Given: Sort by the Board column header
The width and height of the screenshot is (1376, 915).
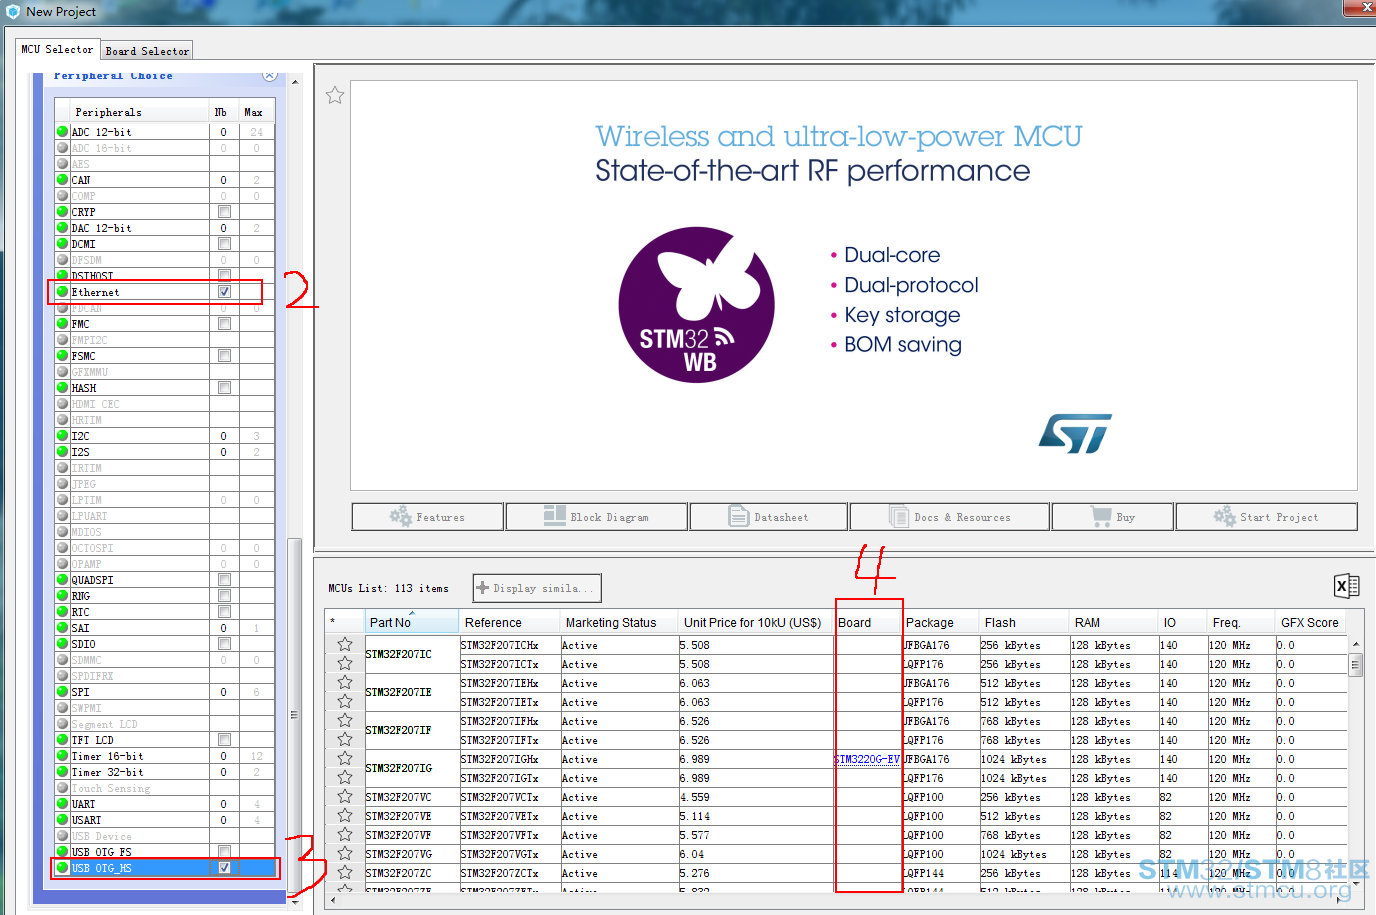Looking at the screenshot, I should click(869, 622).
